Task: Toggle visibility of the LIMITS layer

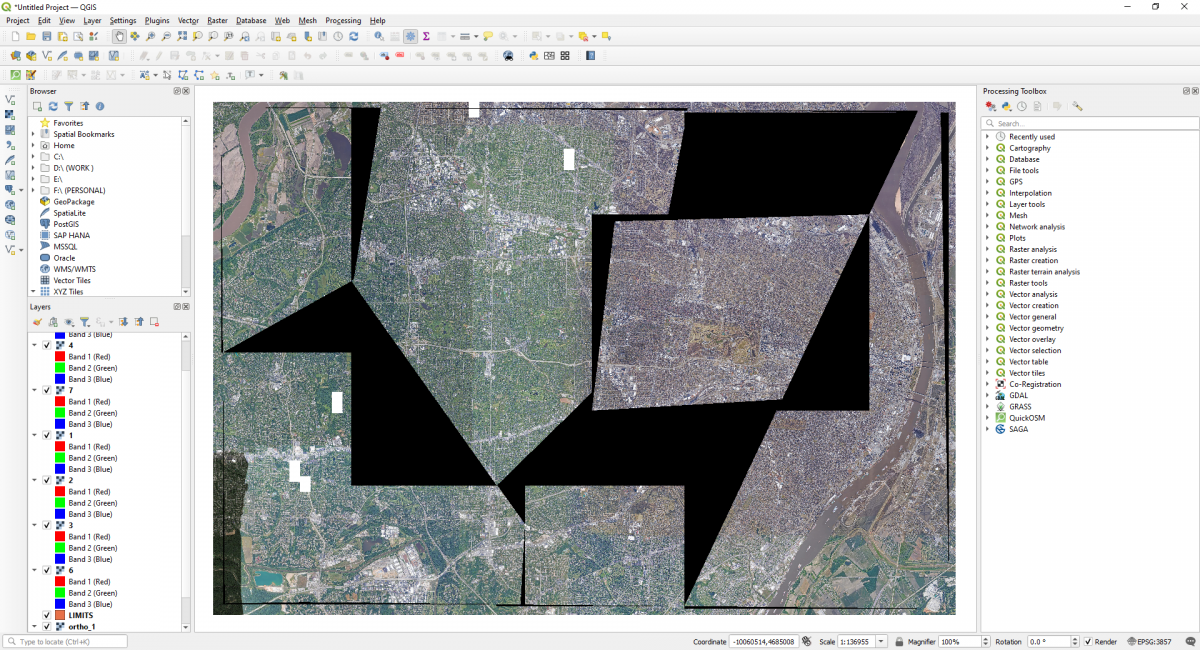Action: point(47,615)
